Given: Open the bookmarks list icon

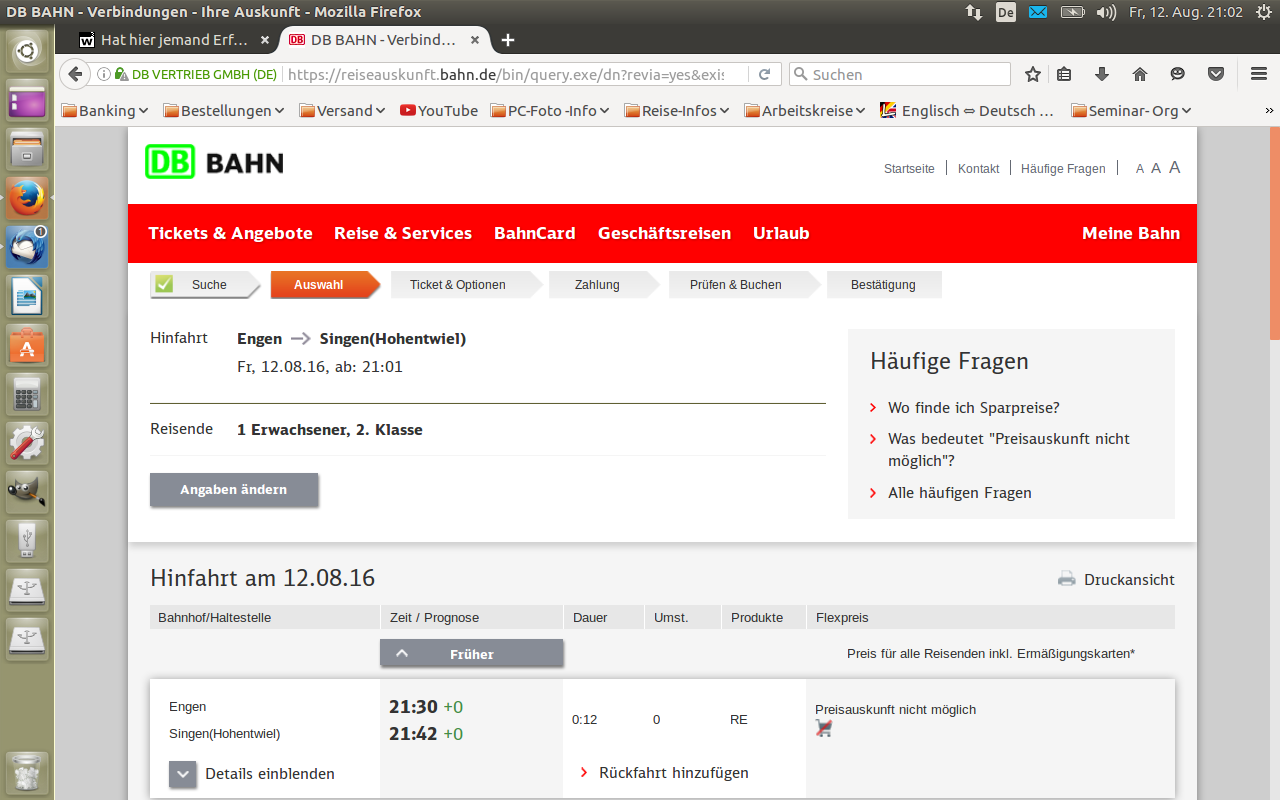Looking at the screenshot, I should tap(1064, 74).
